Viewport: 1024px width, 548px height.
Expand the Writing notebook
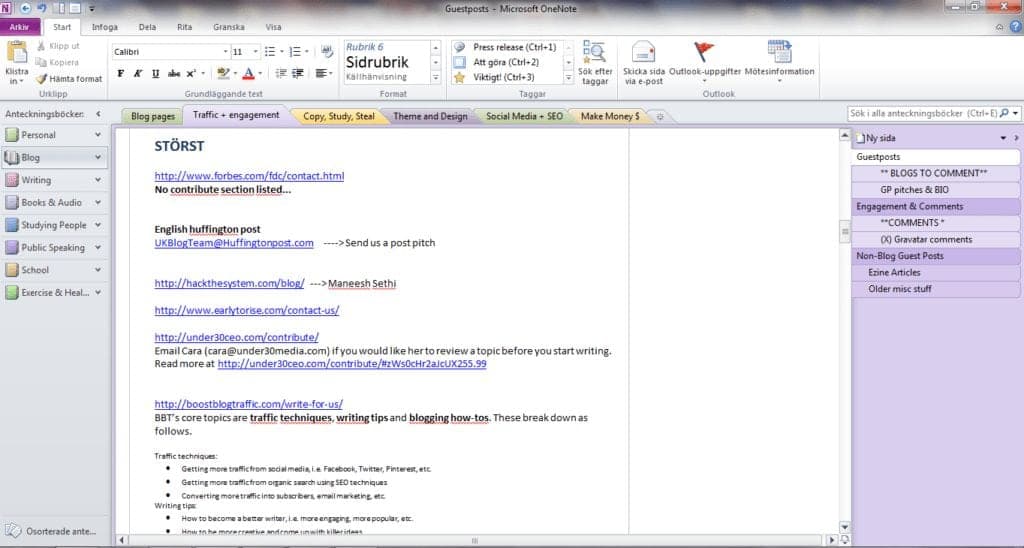[x=98, y=180]
